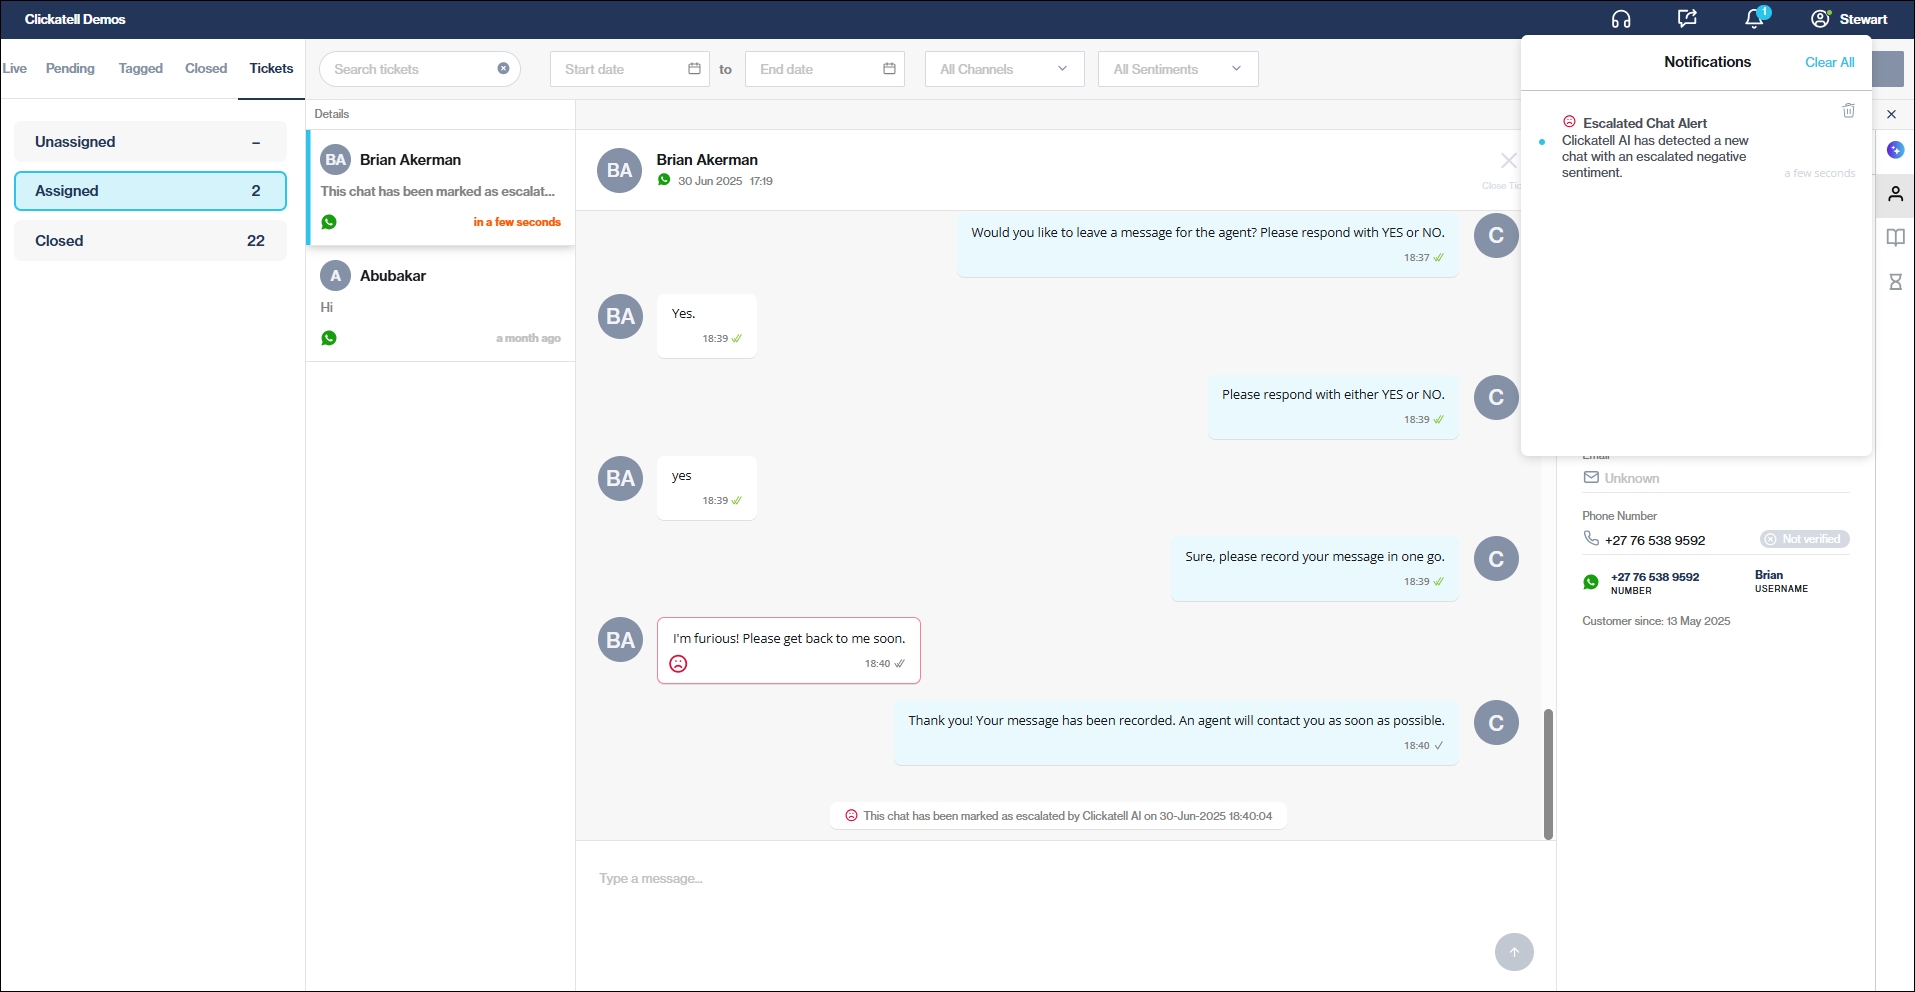This screenshot has width=1915, height=992.
Task: Click the Start date picker field
Action: (629, 69)
